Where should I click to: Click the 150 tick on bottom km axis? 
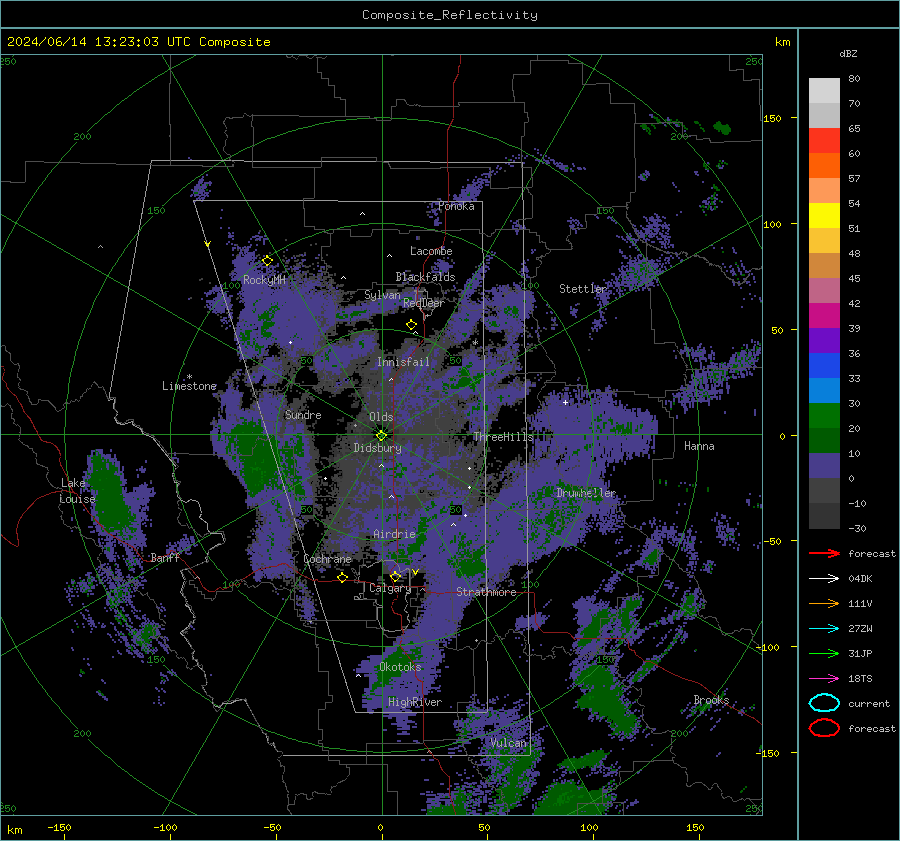coord(695,827)
